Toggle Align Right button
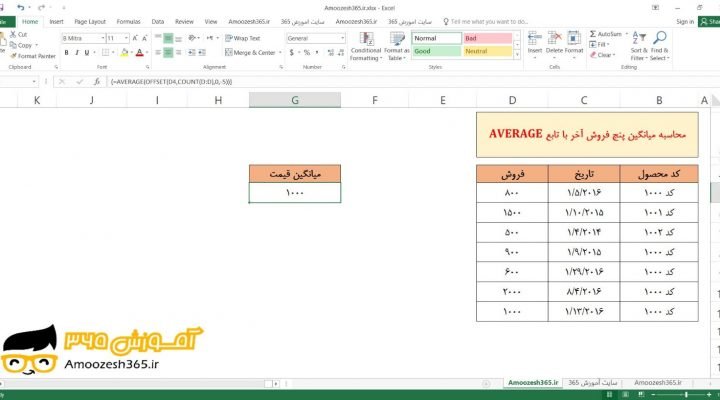The image size is (720, 400). [x=179, y=53]
